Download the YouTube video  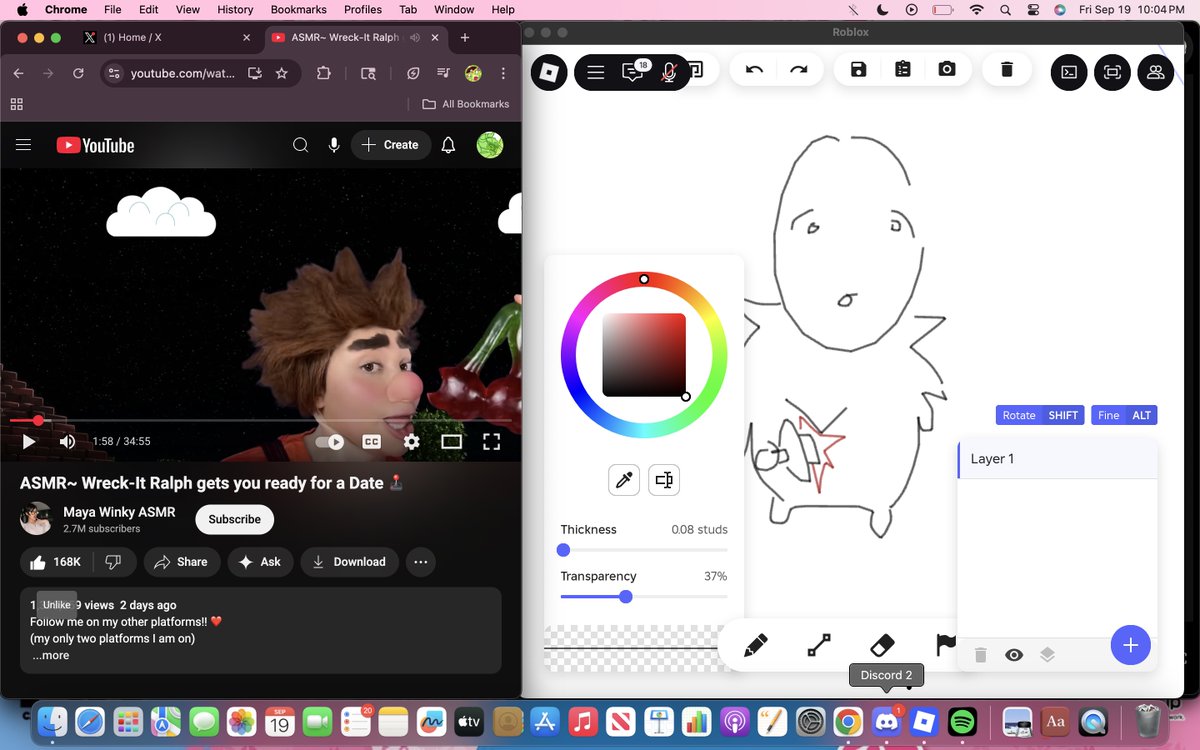coord(349,562)
